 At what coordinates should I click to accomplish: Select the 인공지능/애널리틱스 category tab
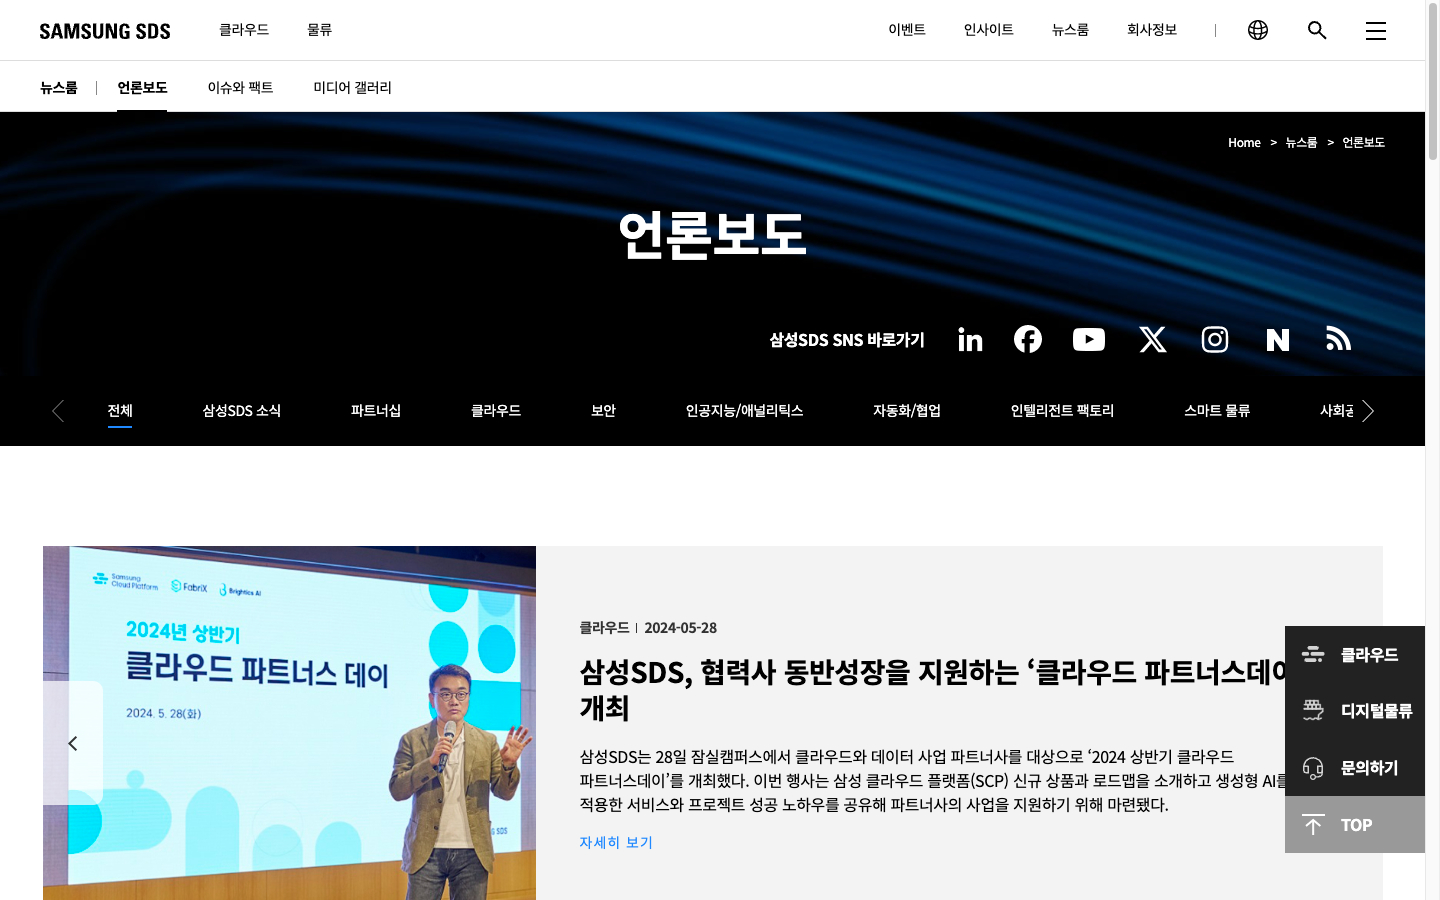point(744,411)
